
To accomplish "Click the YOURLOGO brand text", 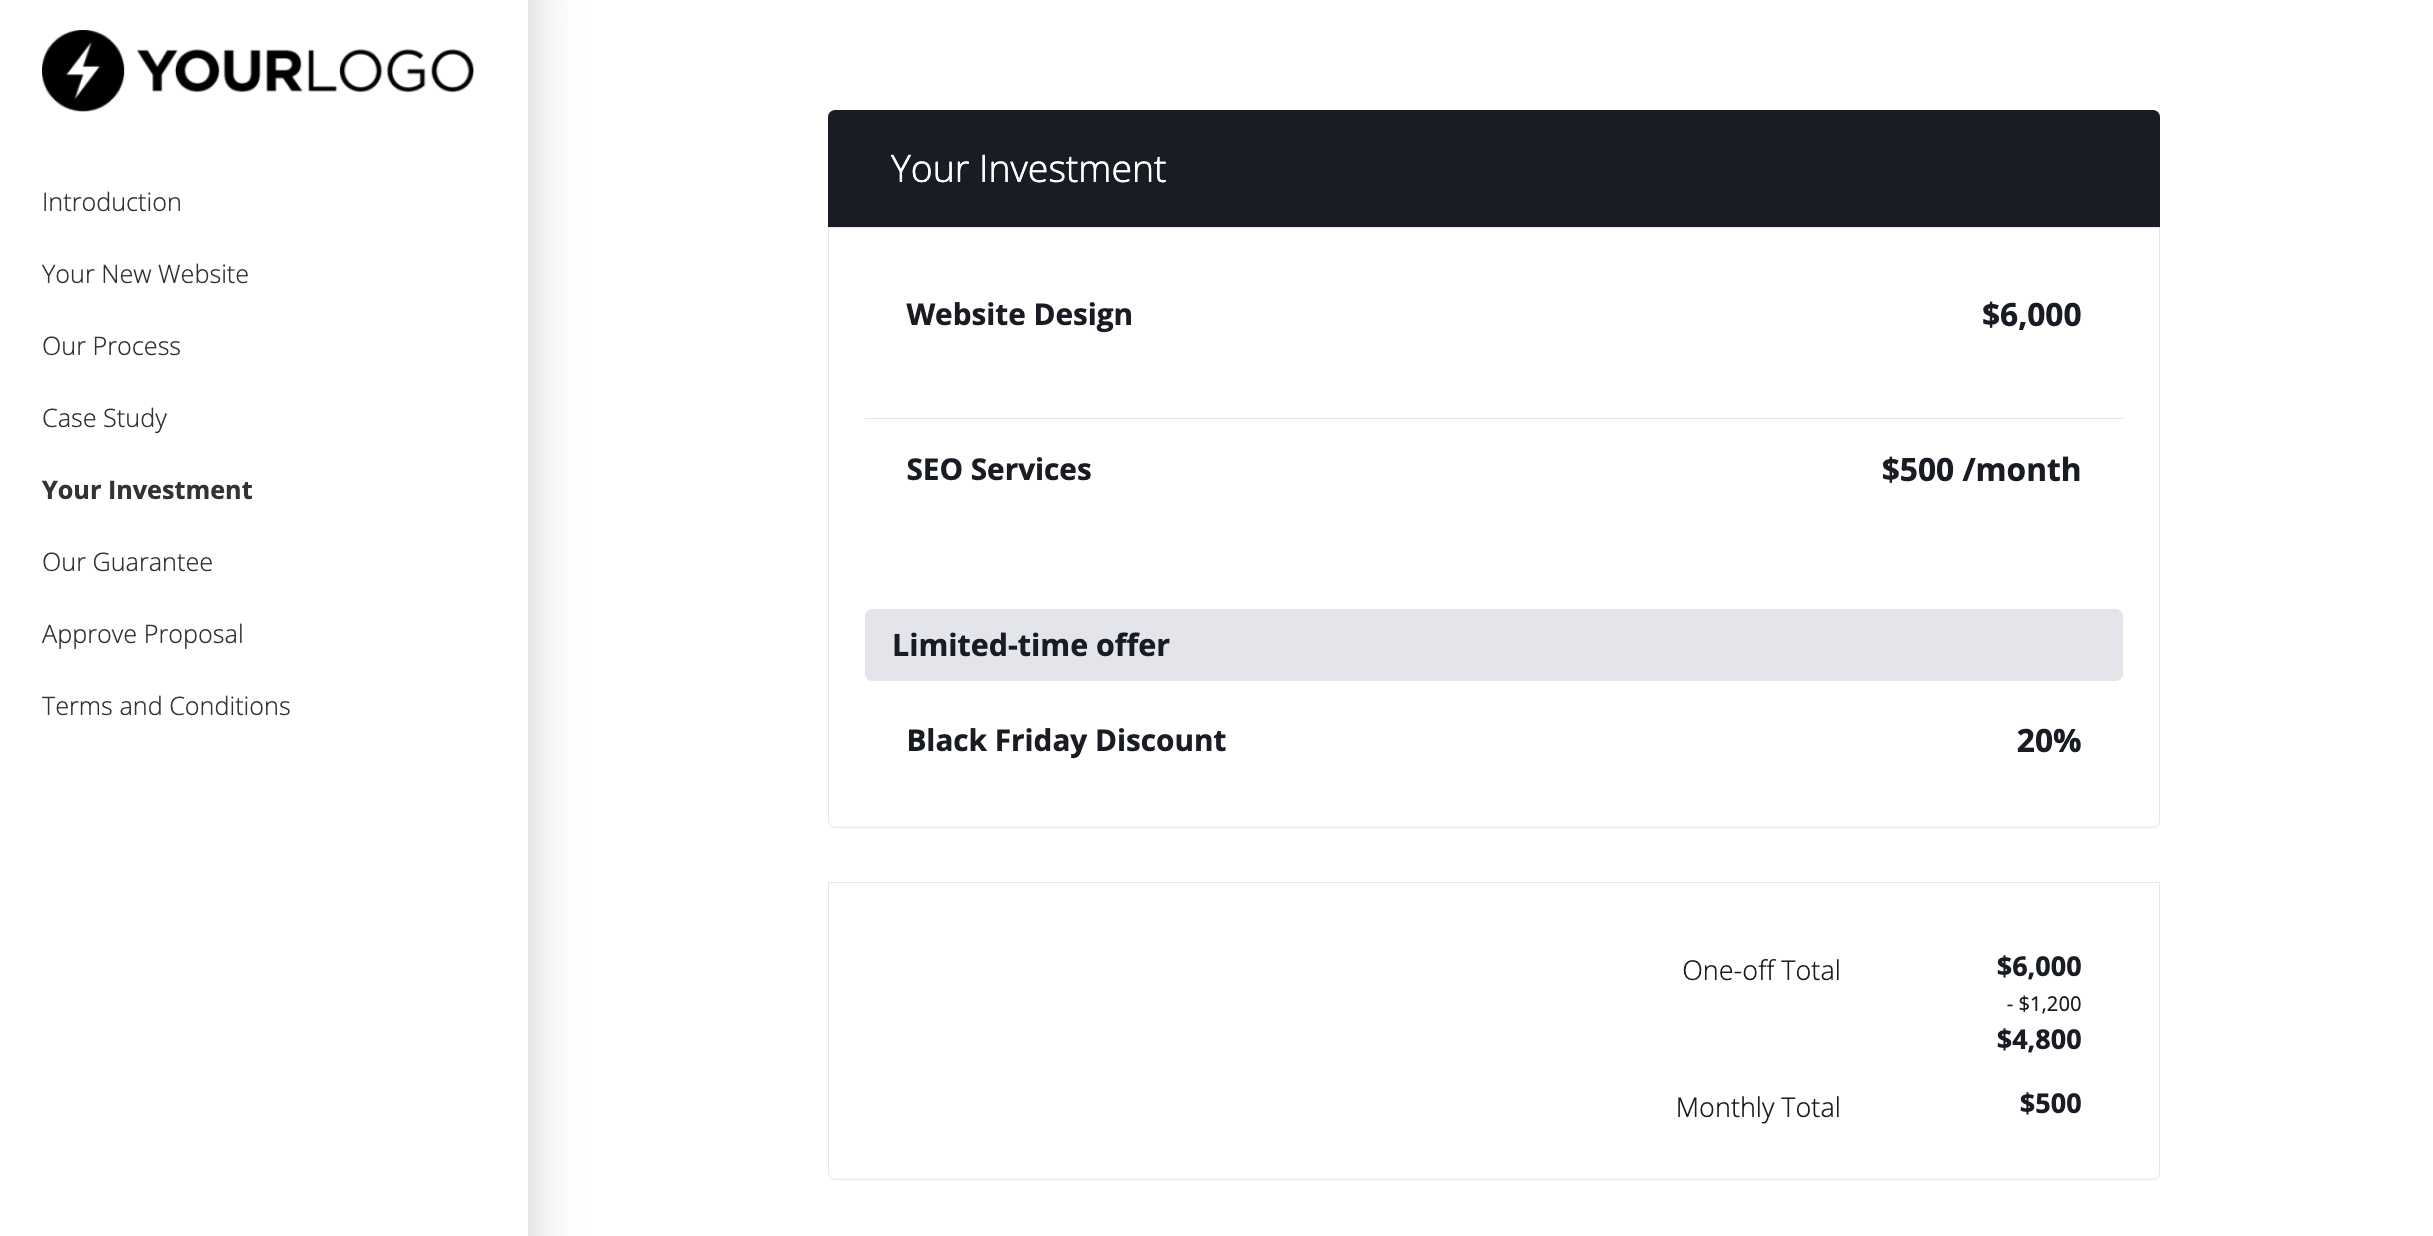I will 305,71.
